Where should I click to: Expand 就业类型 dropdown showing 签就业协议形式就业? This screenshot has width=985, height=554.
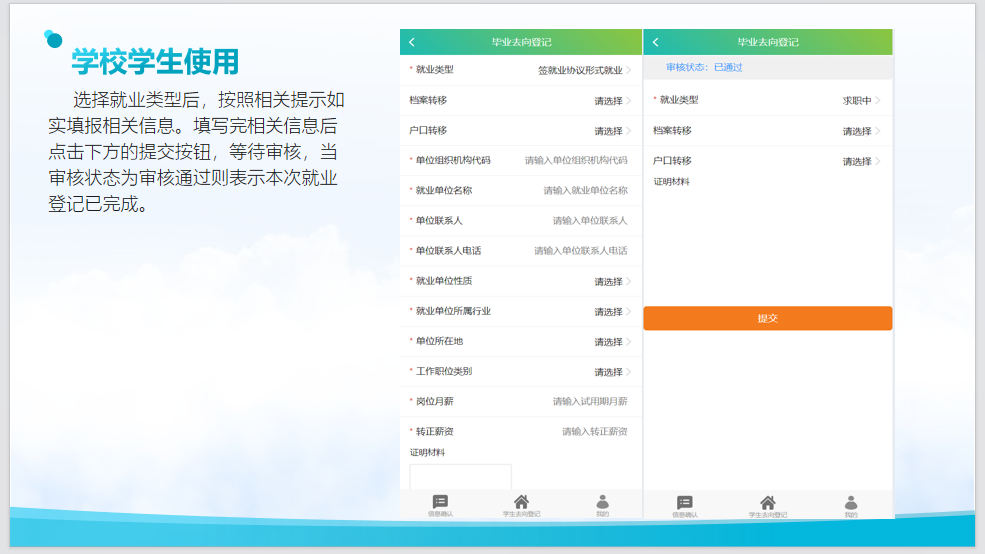point(584,71)
